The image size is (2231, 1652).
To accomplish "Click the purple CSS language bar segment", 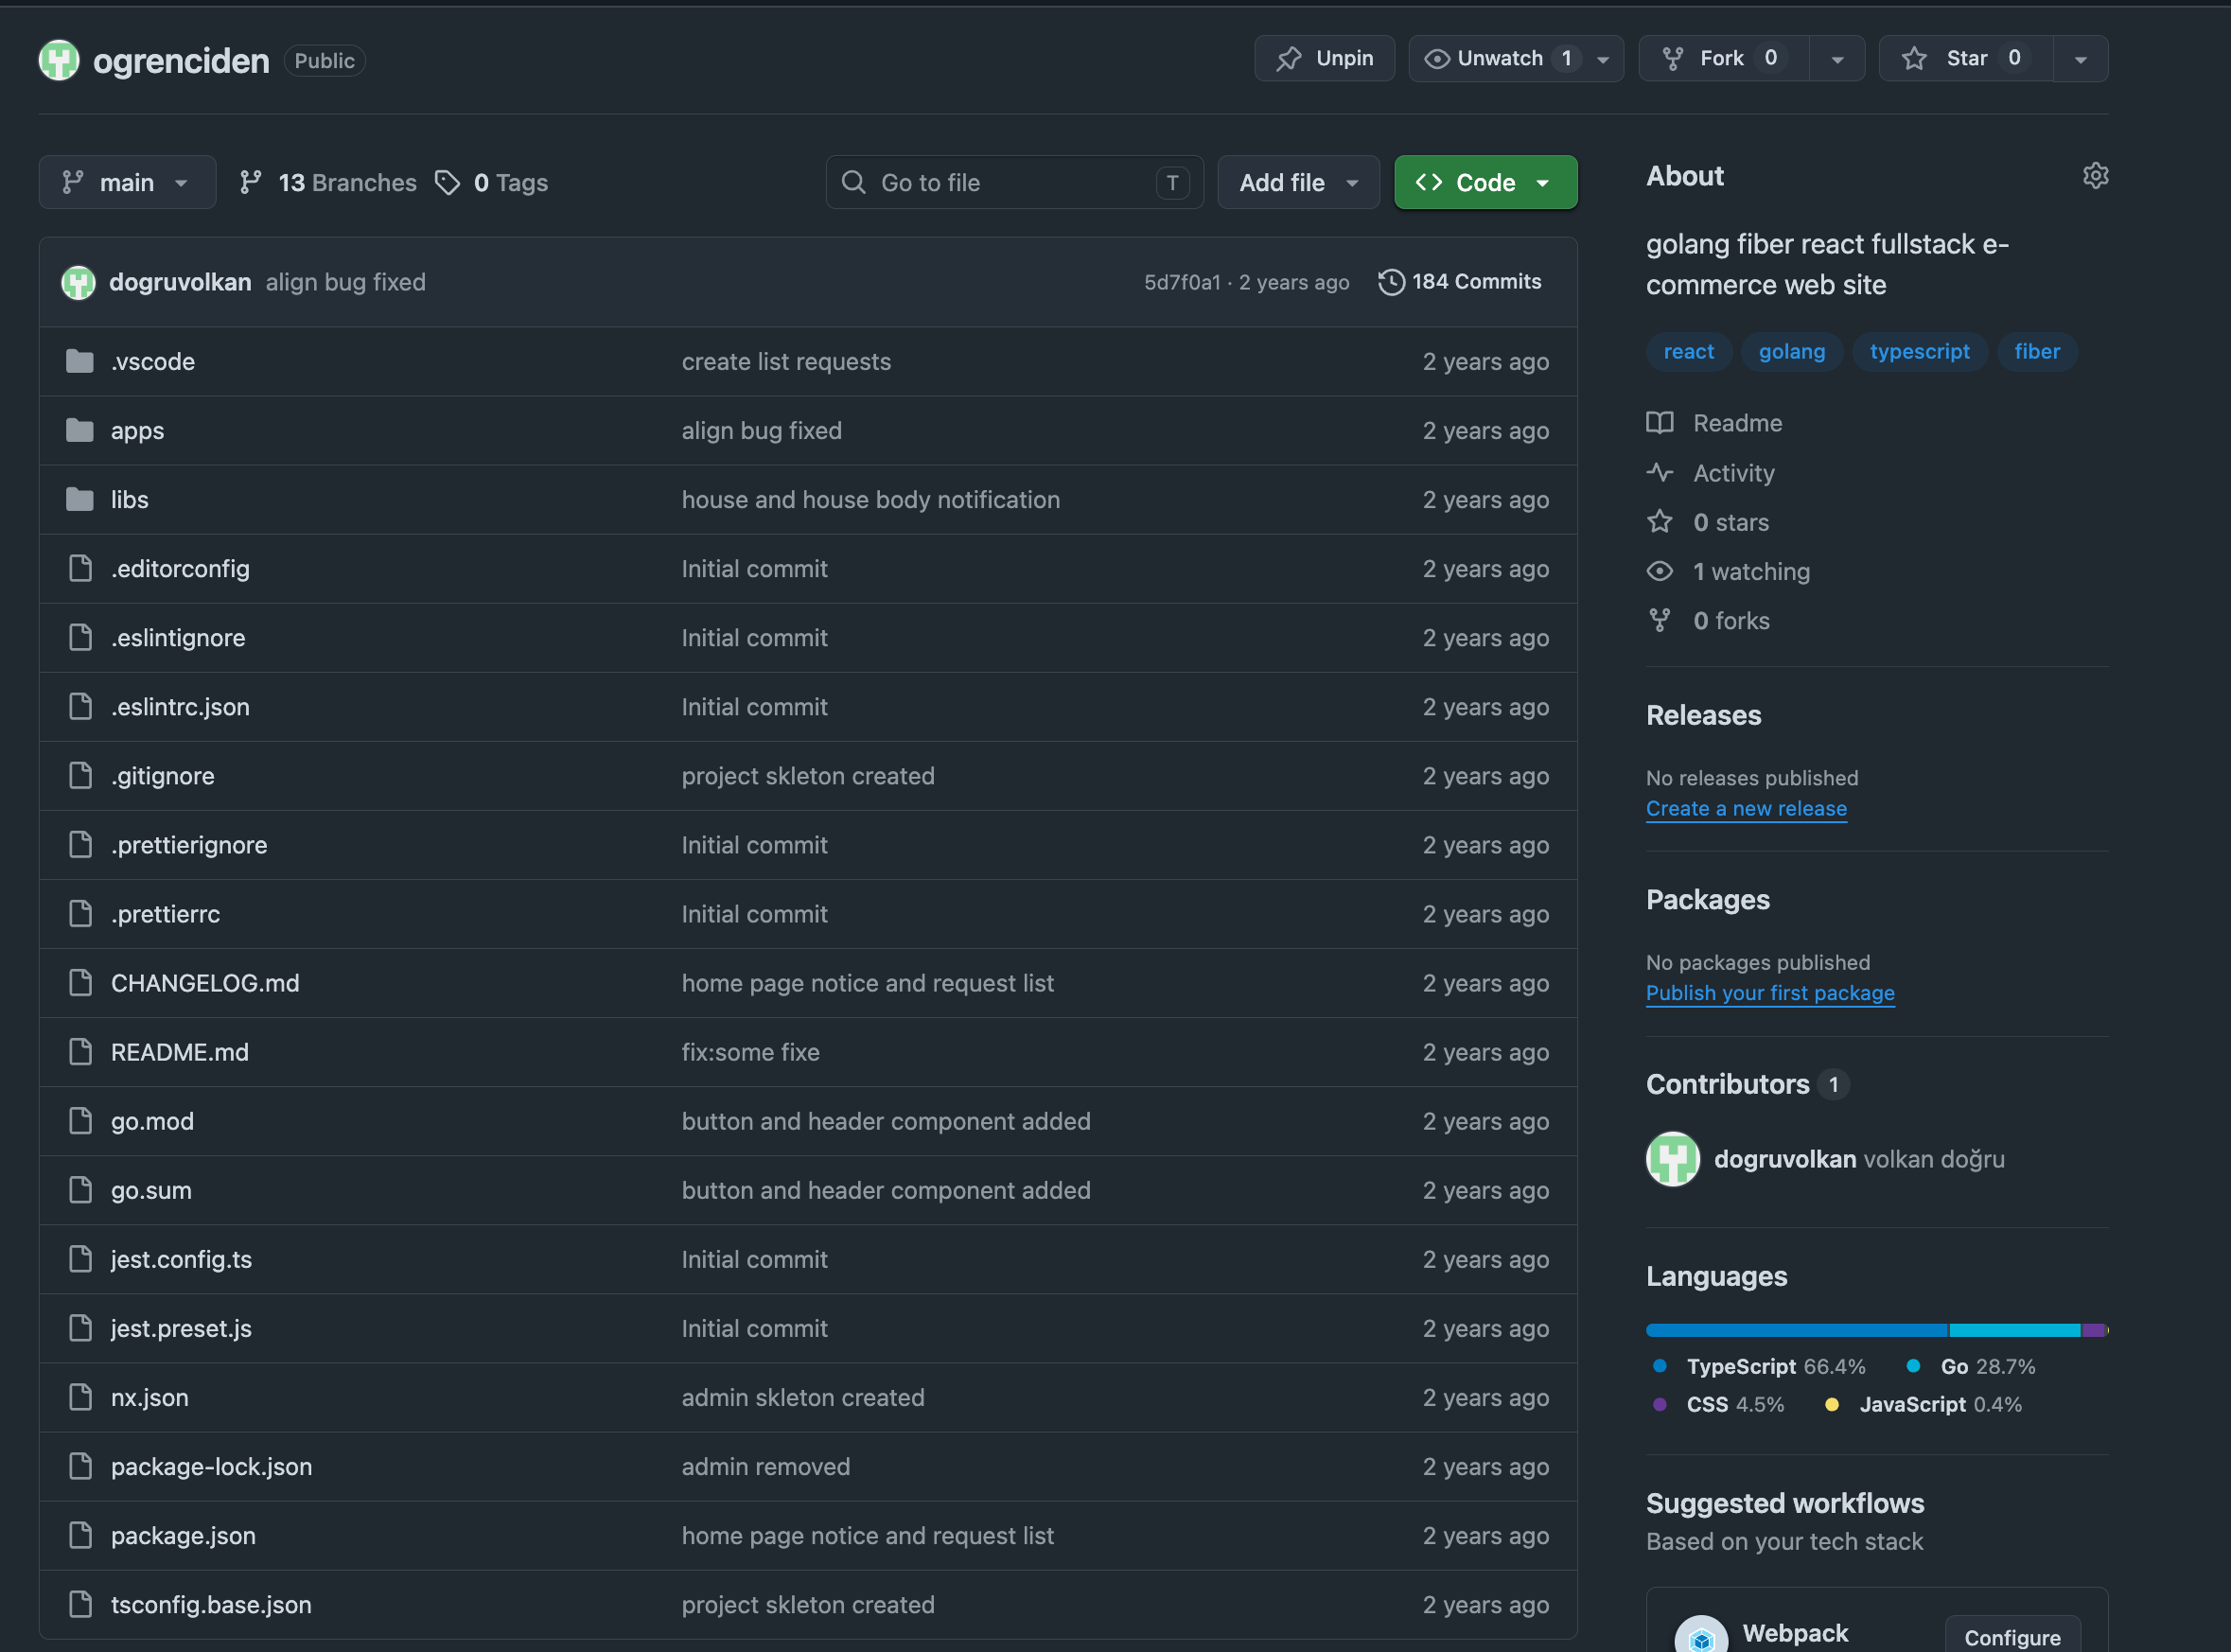I will point(2093,1330).
